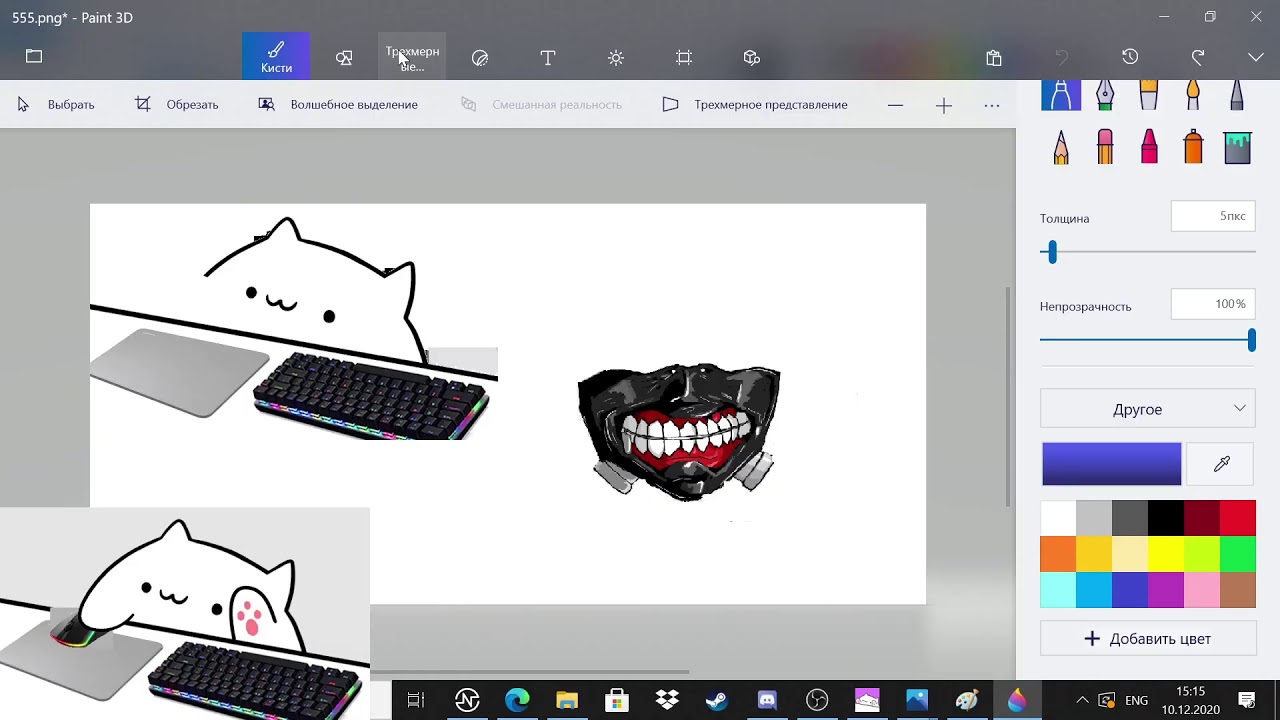1280x720 pixels.
Task: Open the Windows notification center
Action: (x=1247, y=700)
